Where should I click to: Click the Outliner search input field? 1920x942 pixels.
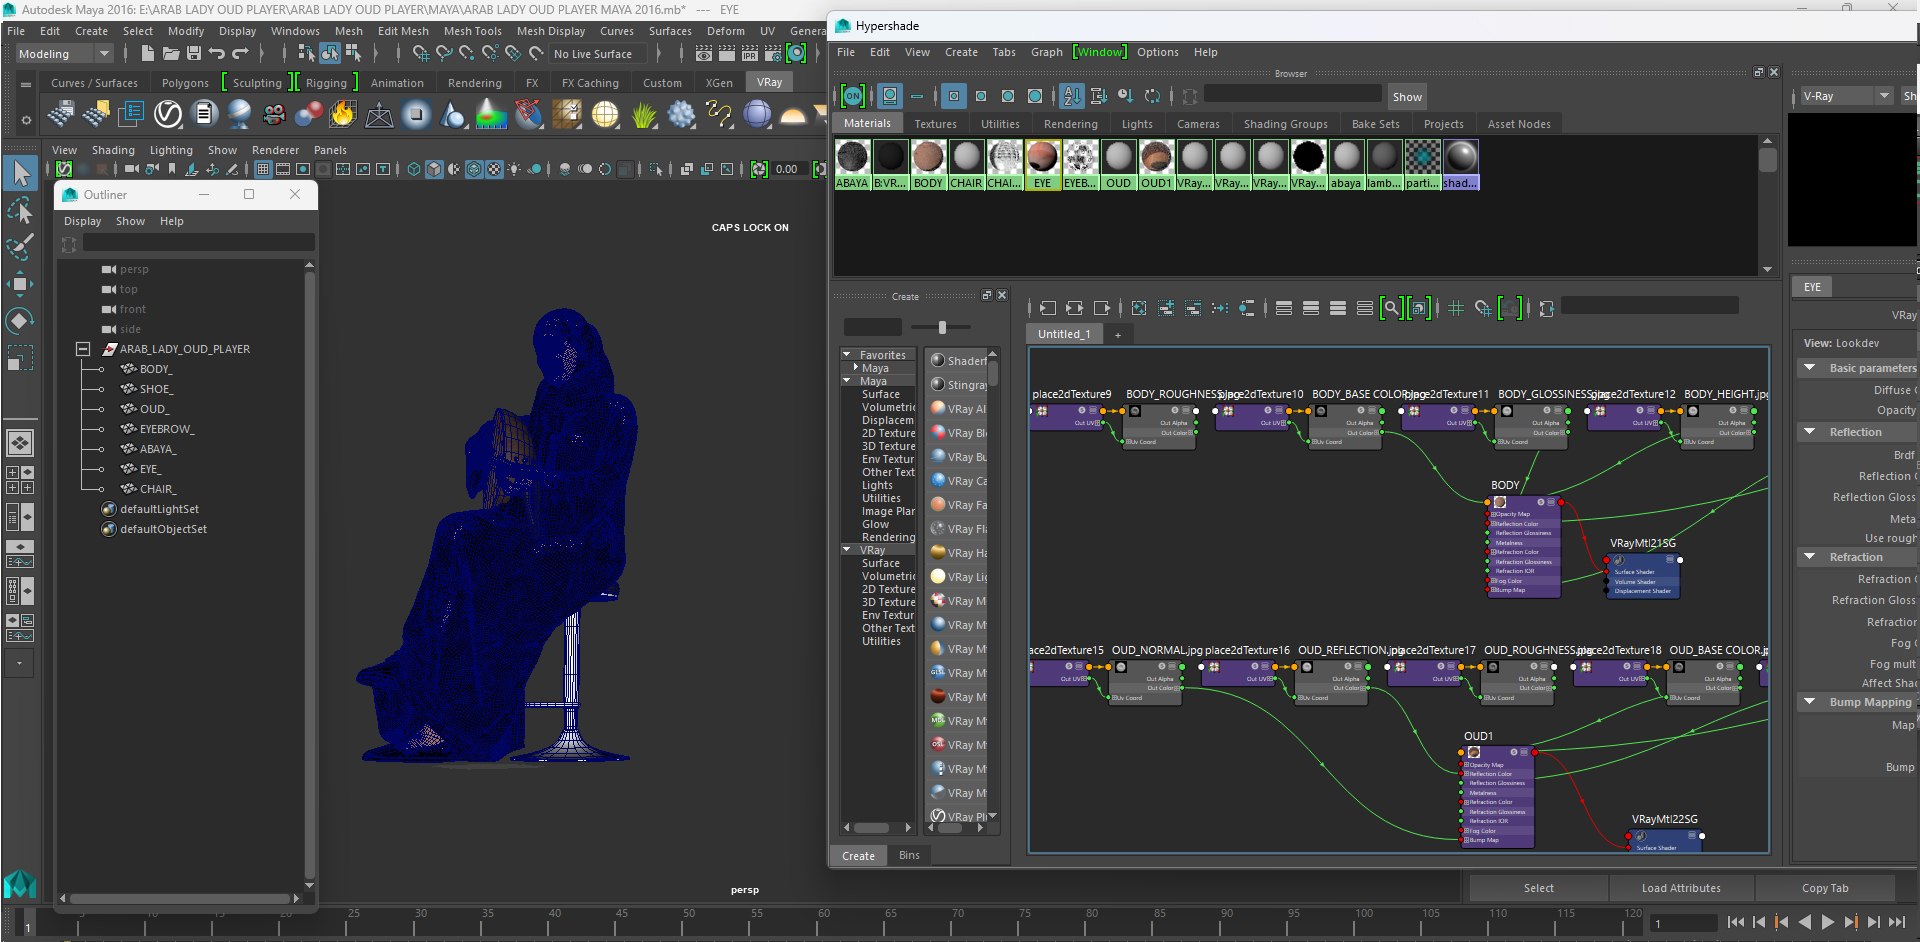click(198, 243)
